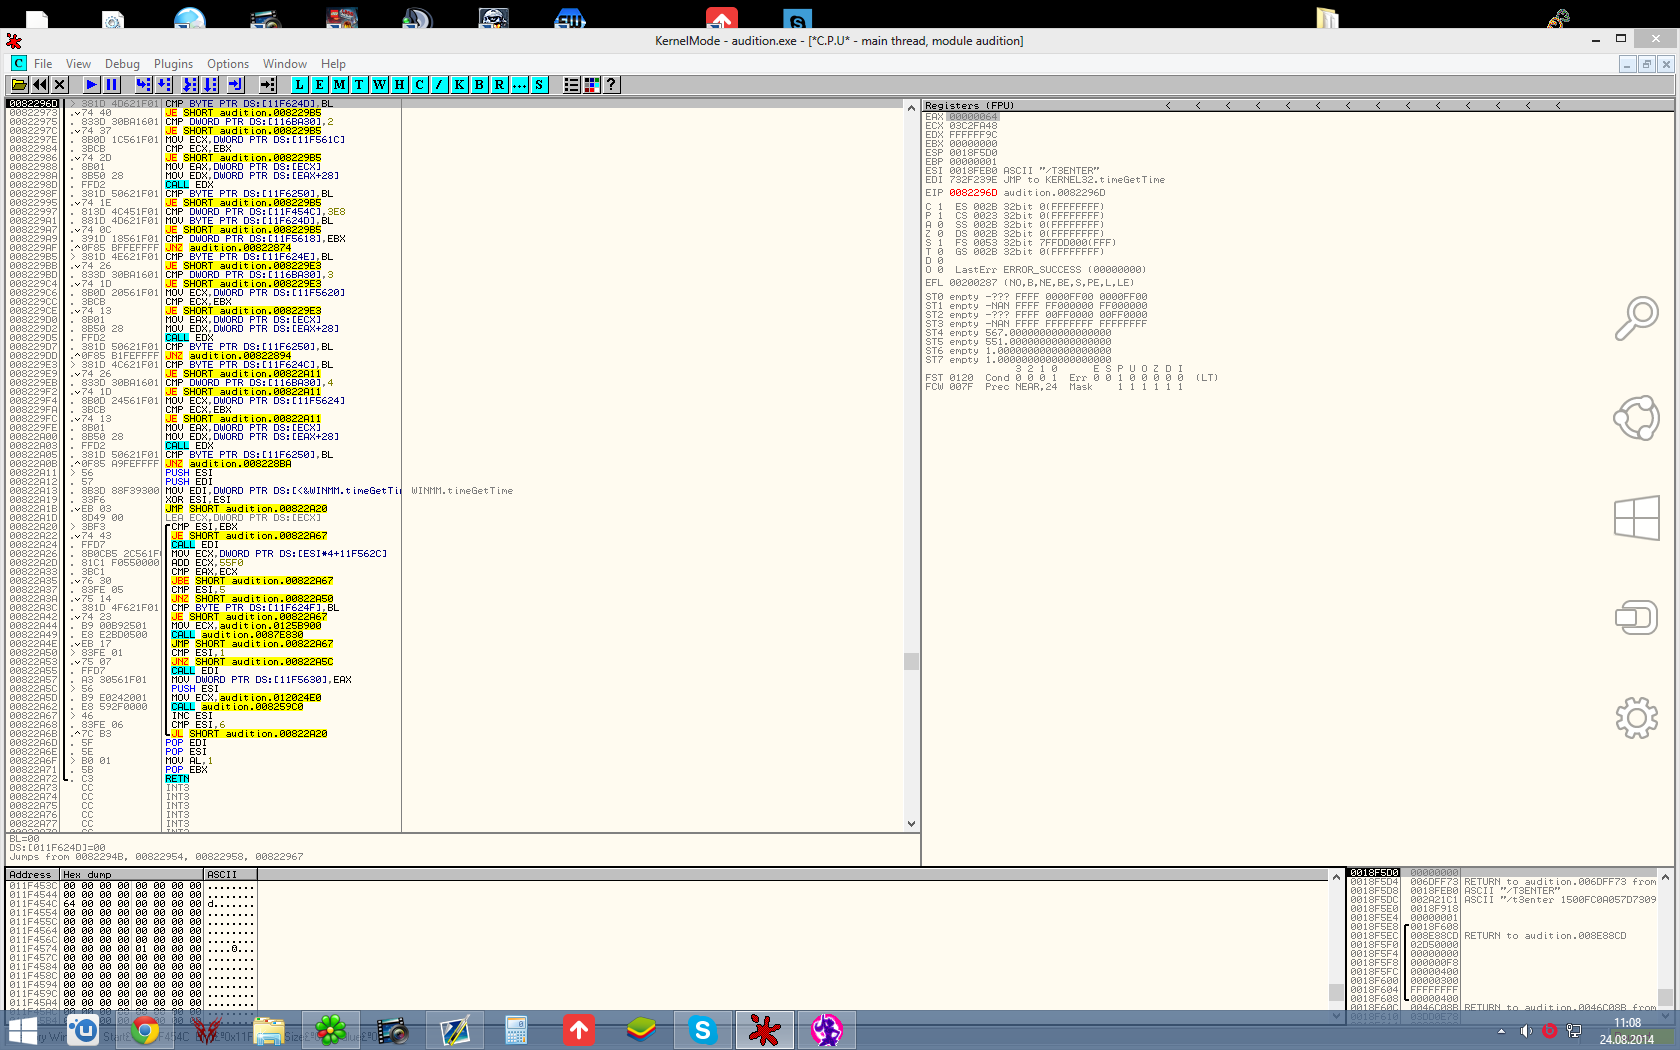Open Windows charms Settings gear

click(x=1637, y=717)
